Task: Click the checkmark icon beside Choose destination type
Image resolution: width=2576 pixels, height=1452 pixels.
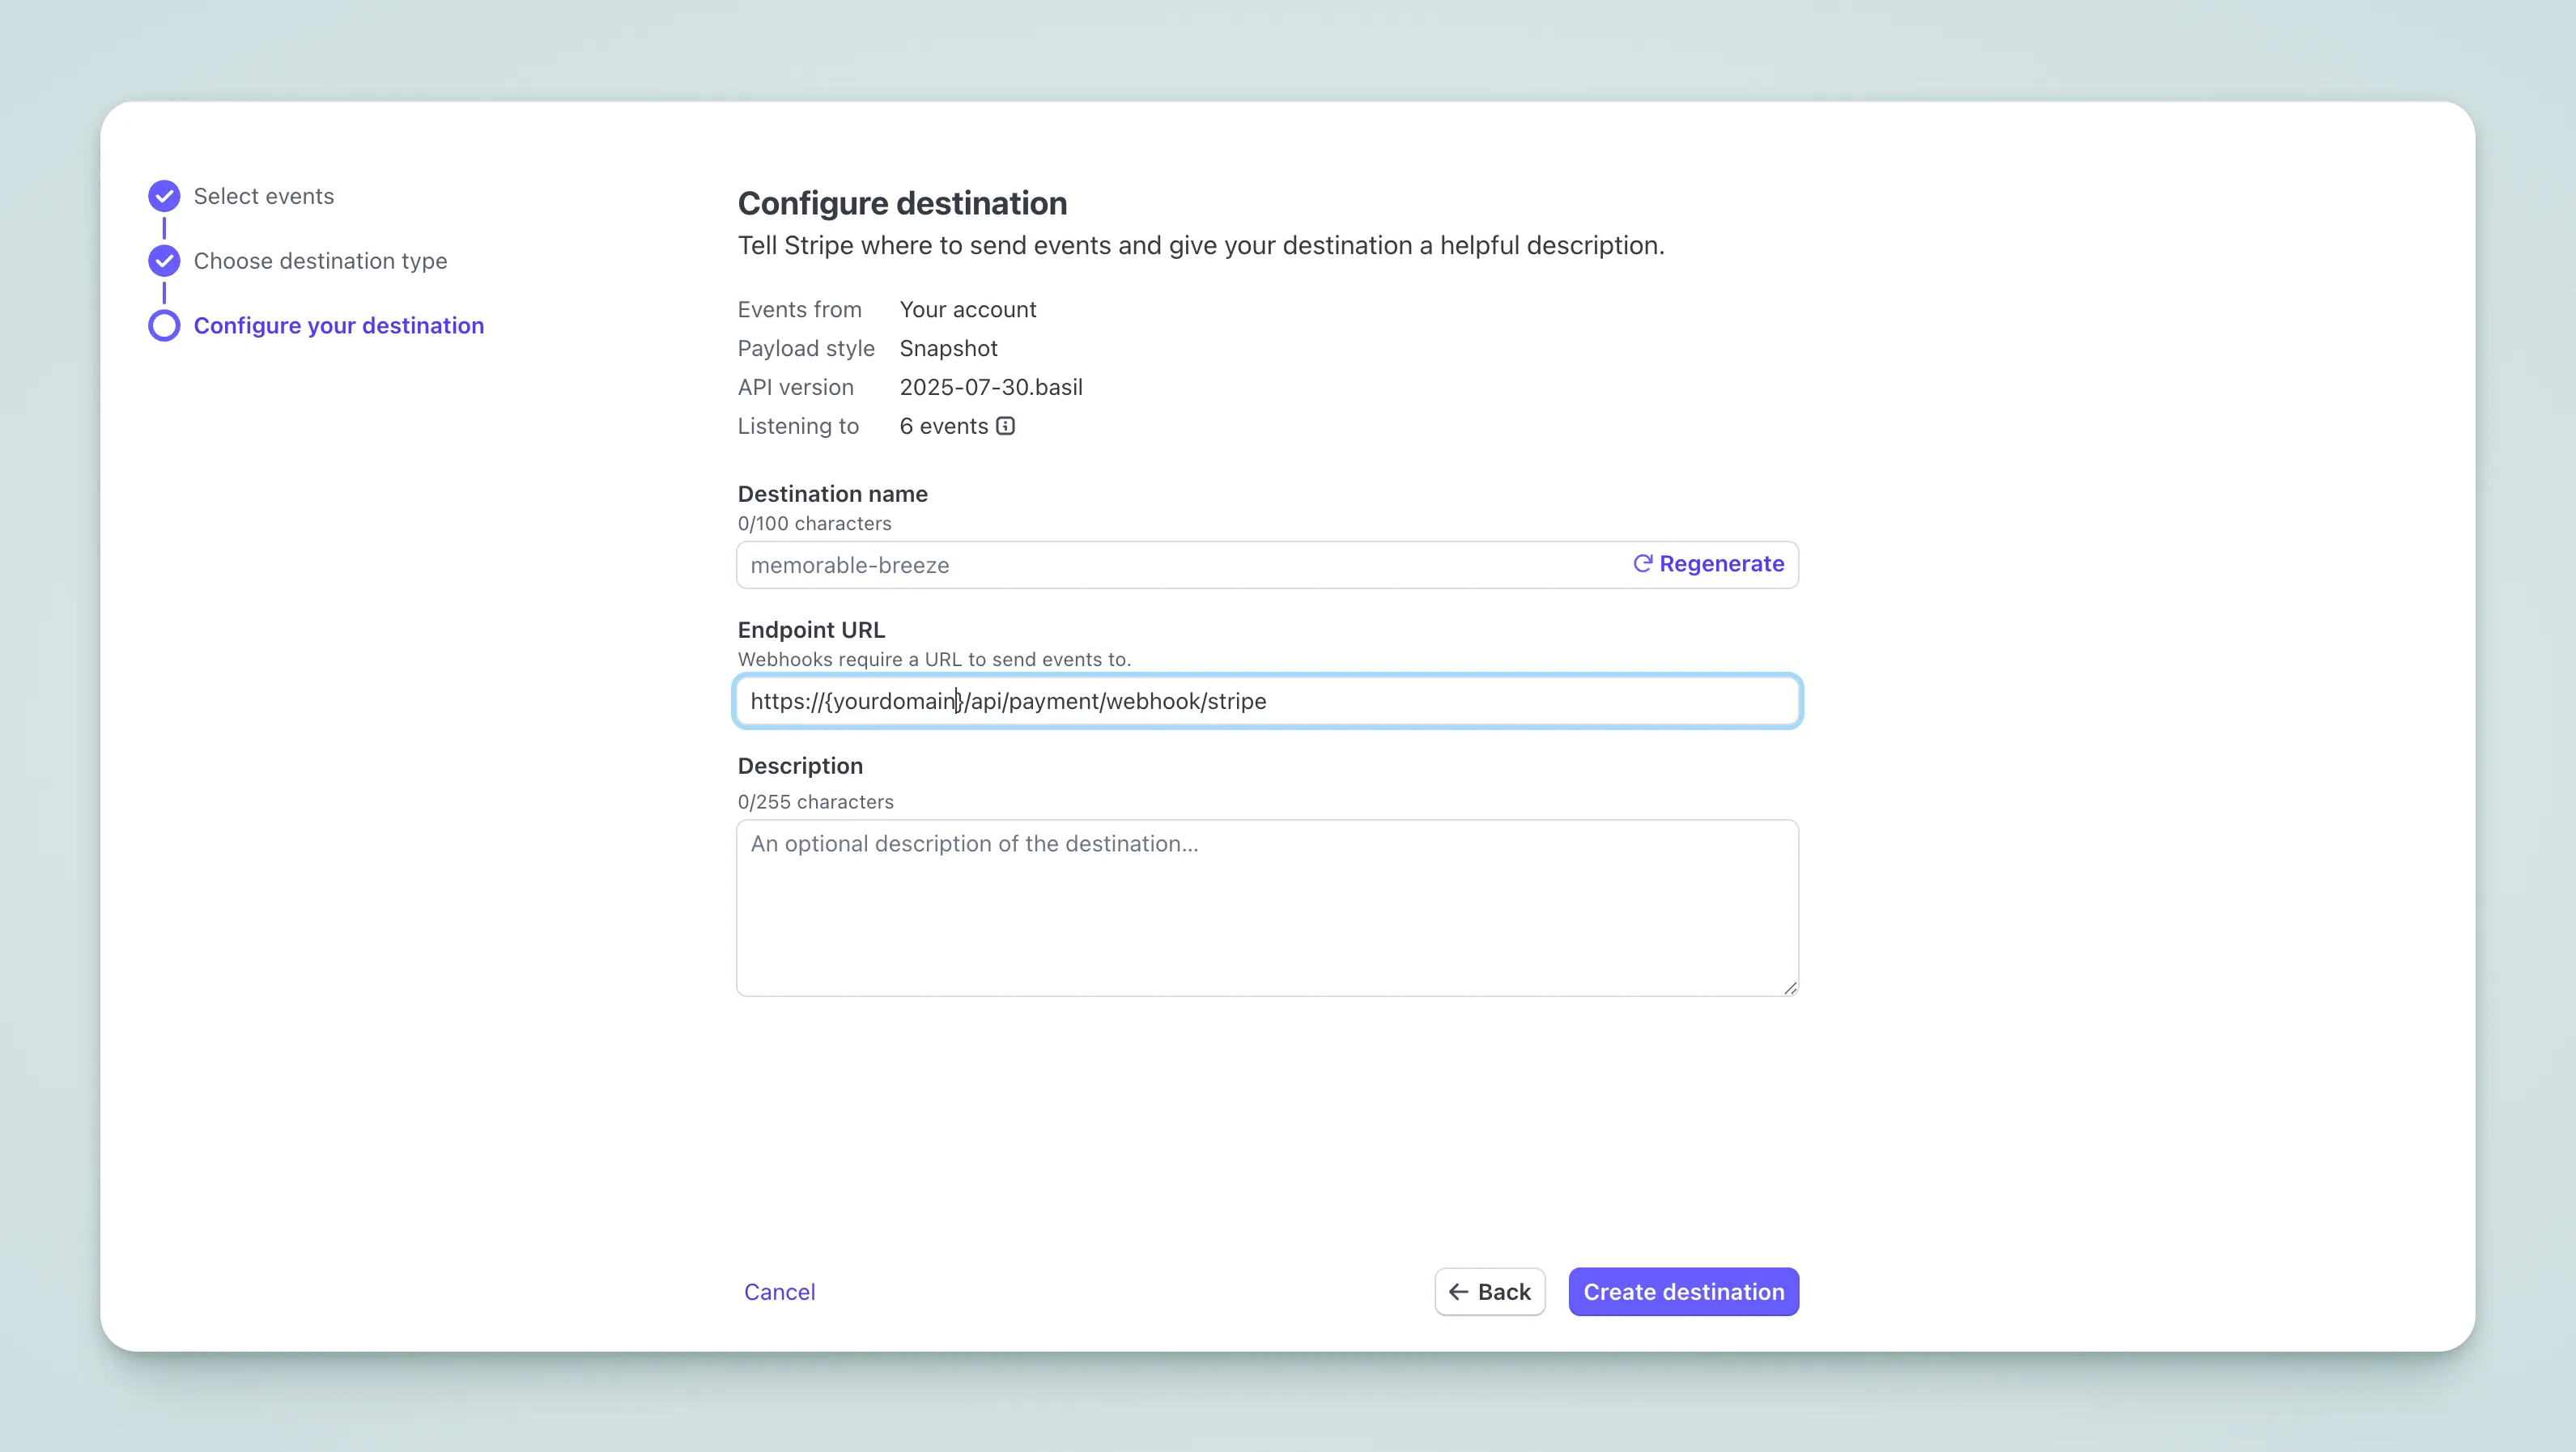Action: (x=163, y=260)
